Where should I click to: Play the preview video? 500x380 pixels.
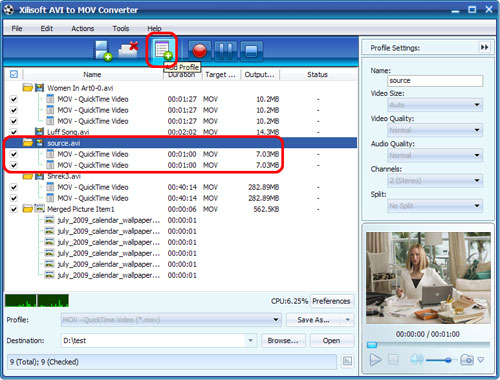point(375,360)
